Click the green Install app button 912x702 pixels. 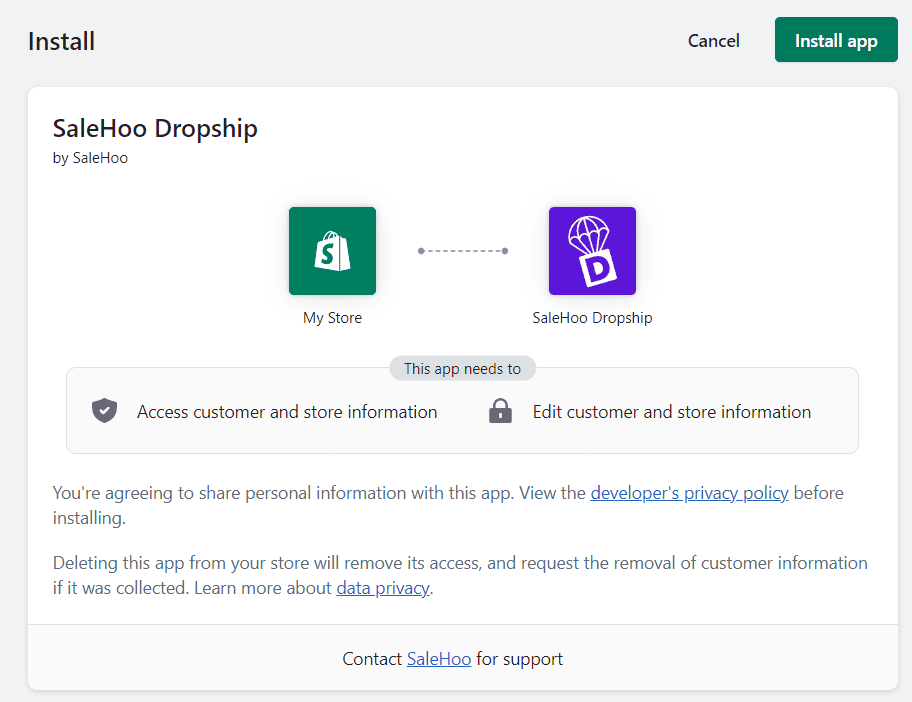tap(836, 40)
